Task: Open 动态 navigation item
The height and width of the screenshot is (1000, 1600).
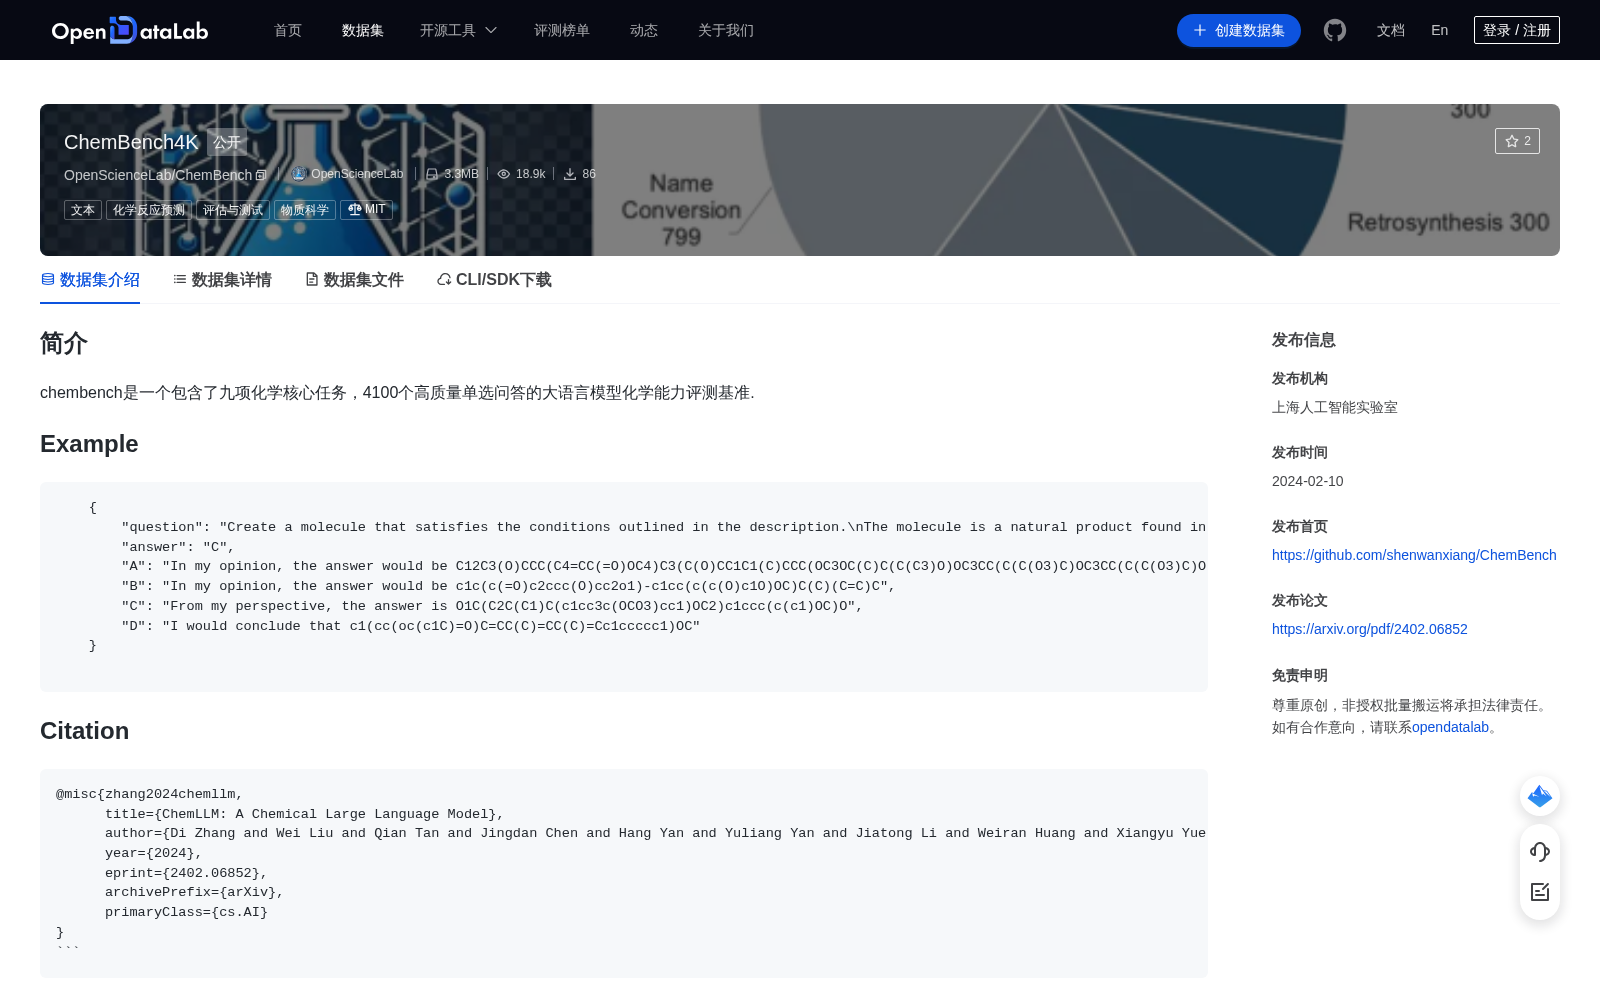Action: (644, 30)
